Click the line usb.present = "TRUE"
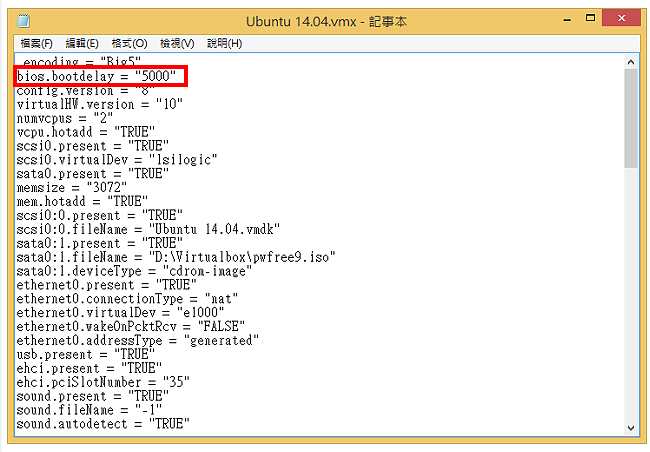The height and width of the screenshot is (452, 650). pos(86,354)
